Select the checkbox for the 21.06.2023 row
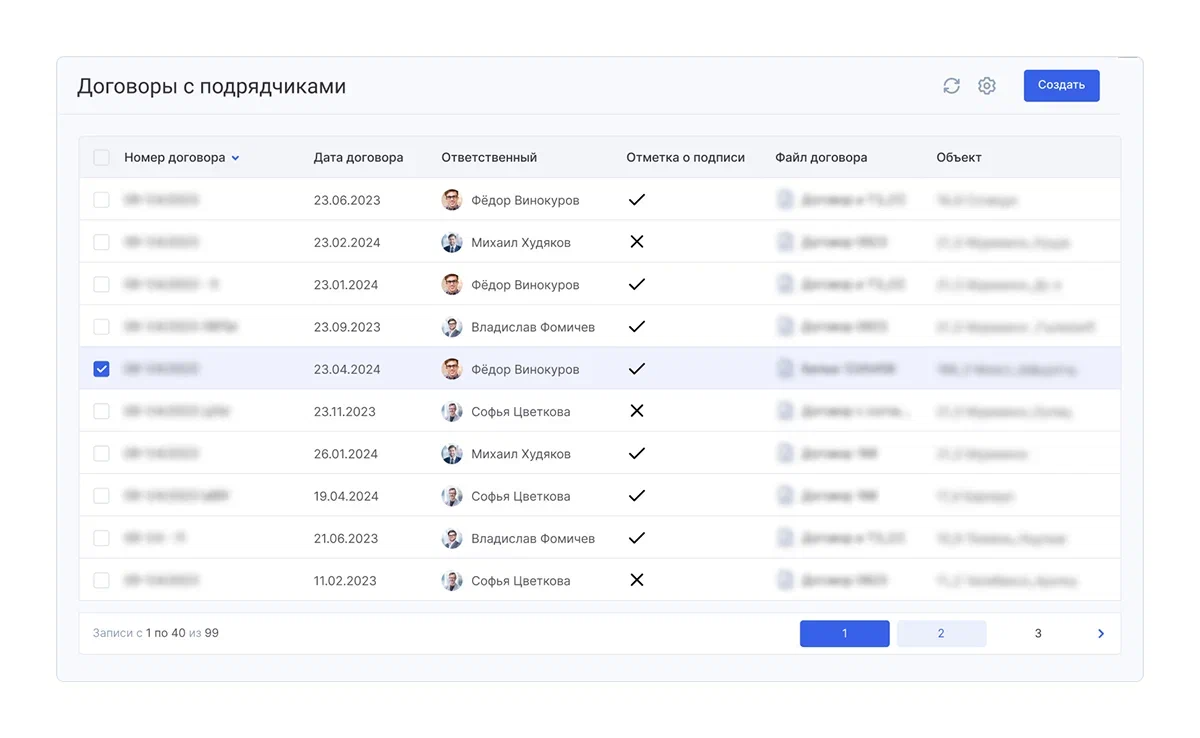This screenshot has width=1200, height=738. click(101, 538)
